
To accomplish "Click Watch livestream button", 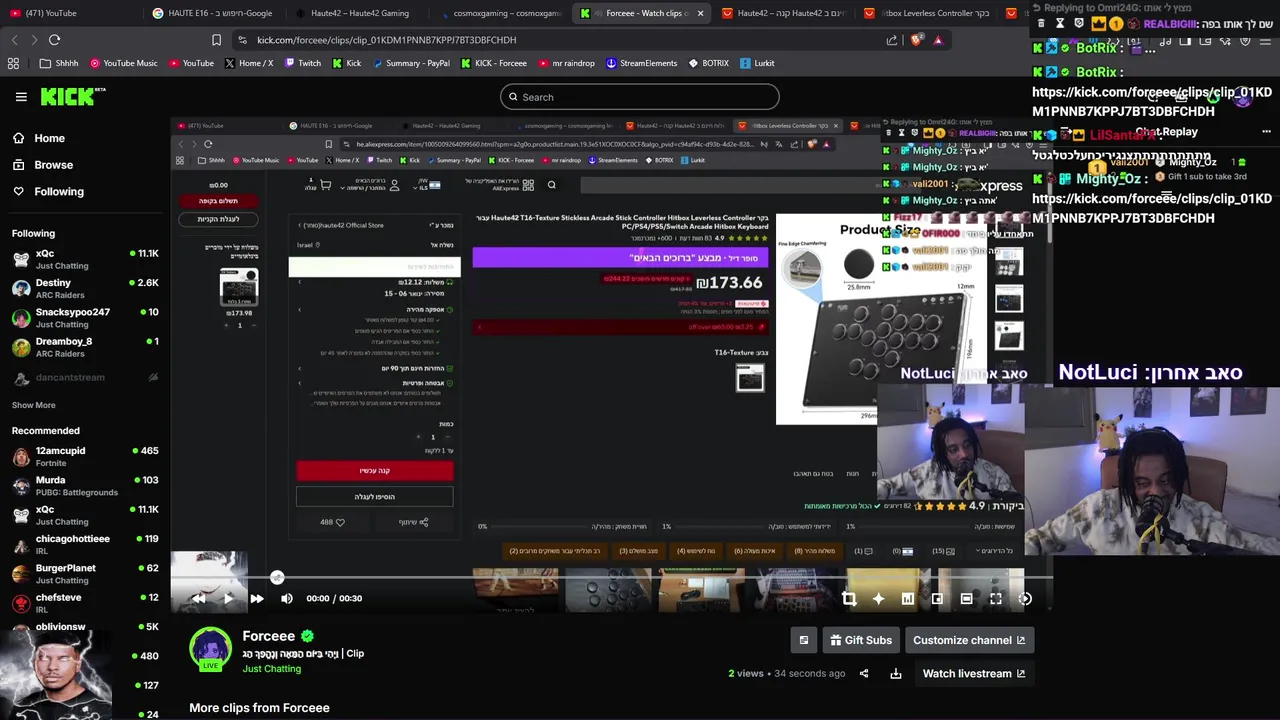I will [973, 673].
